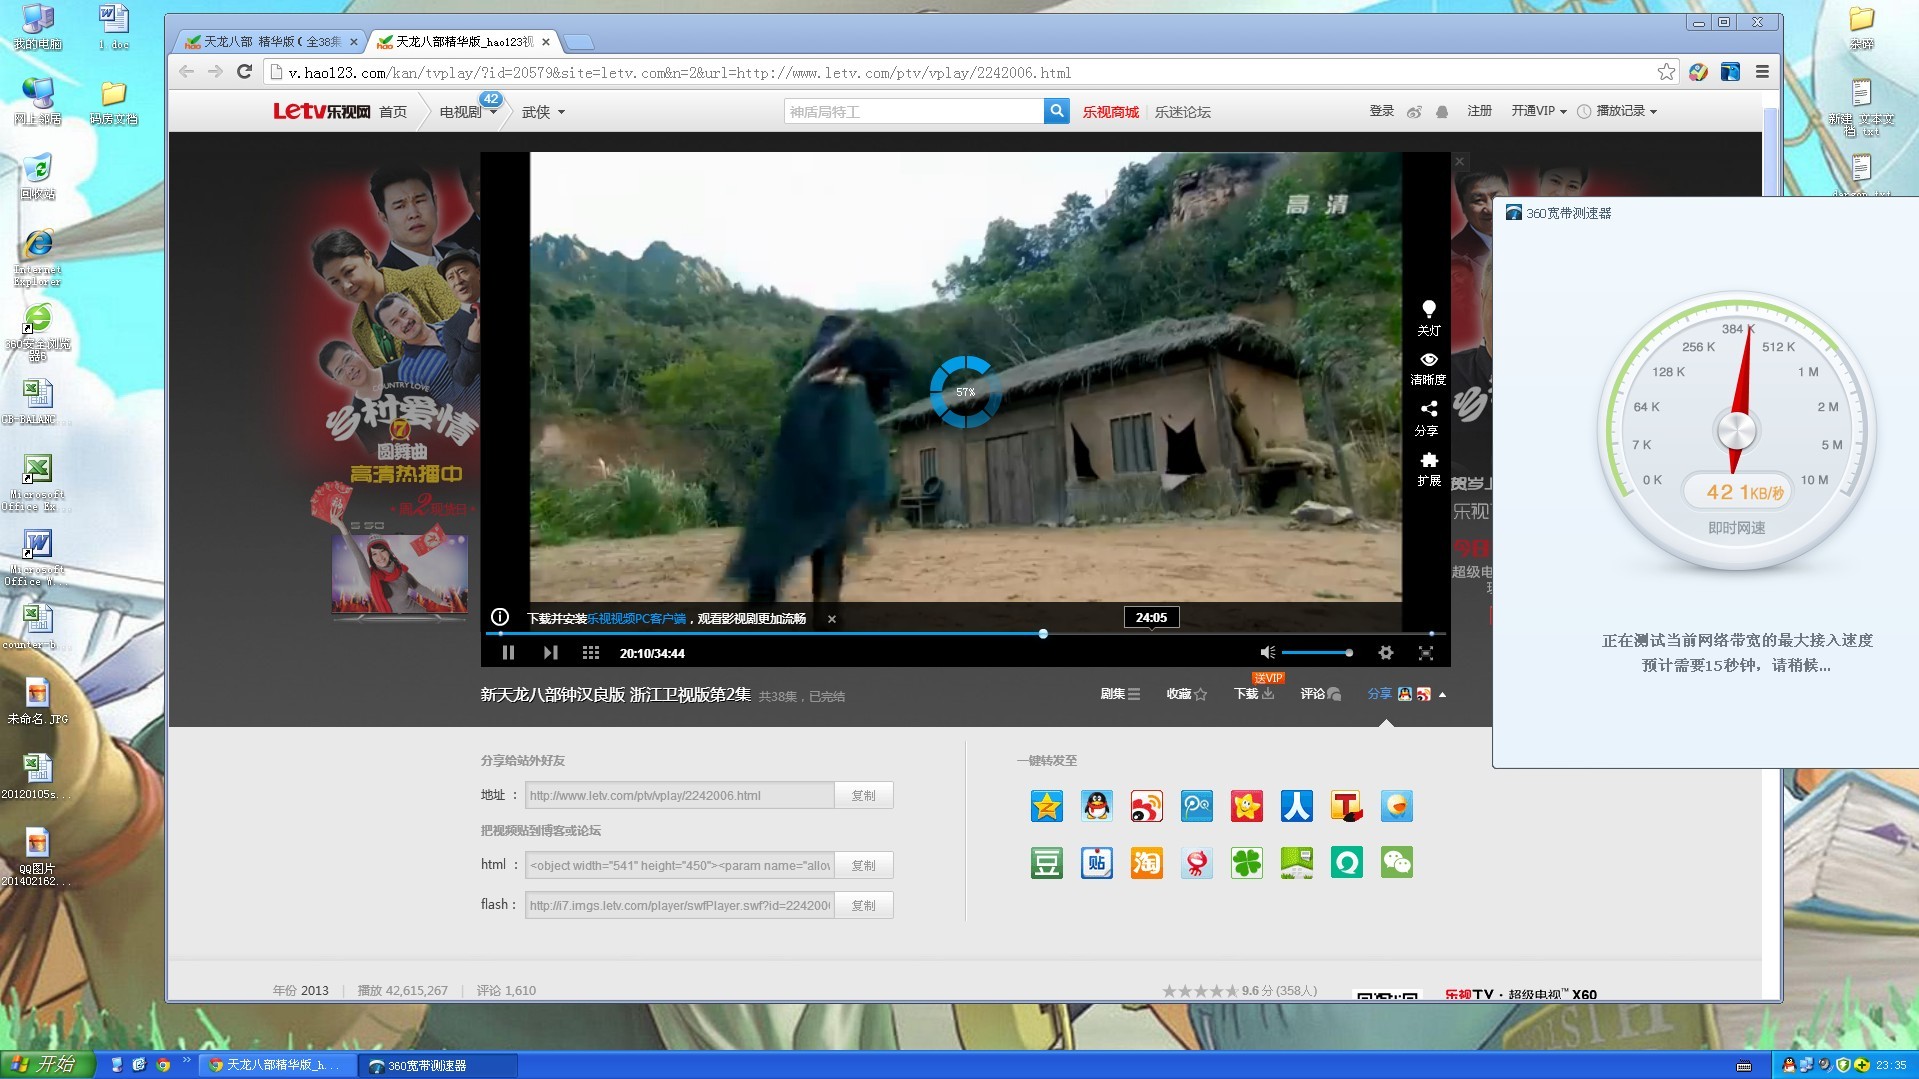Share to Renren icon

coord(1297,806)
